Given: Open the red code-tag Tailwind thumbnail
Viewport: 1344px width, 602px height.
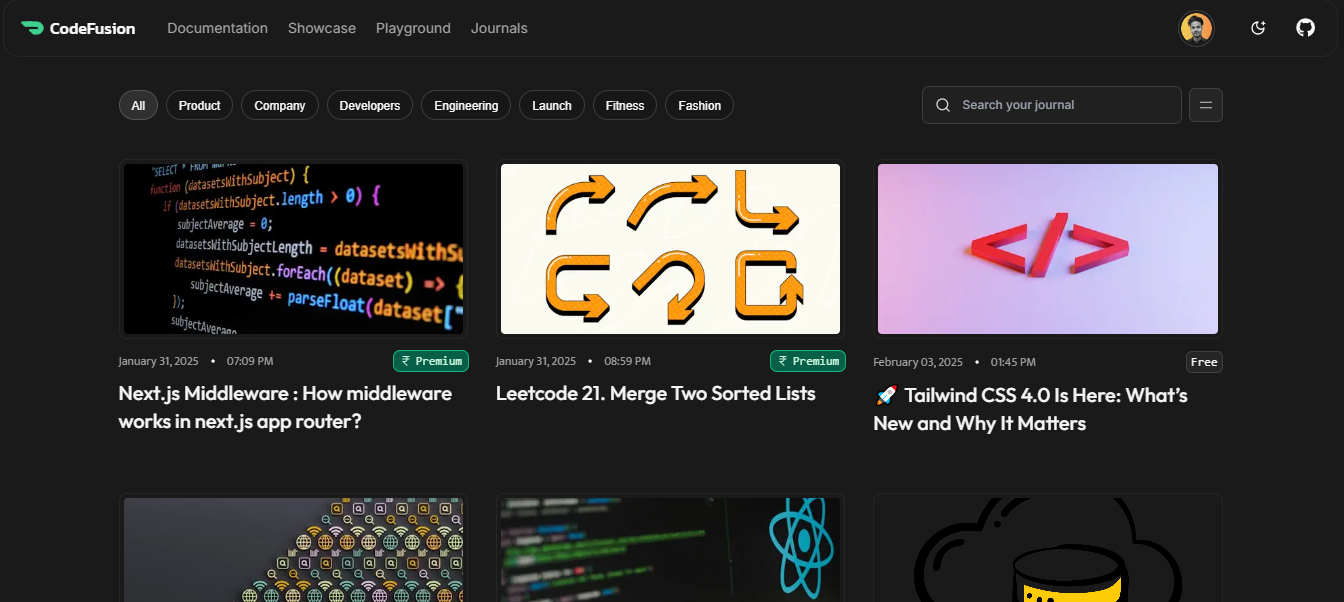Looking at the screenshot, I should (1048, 249).
